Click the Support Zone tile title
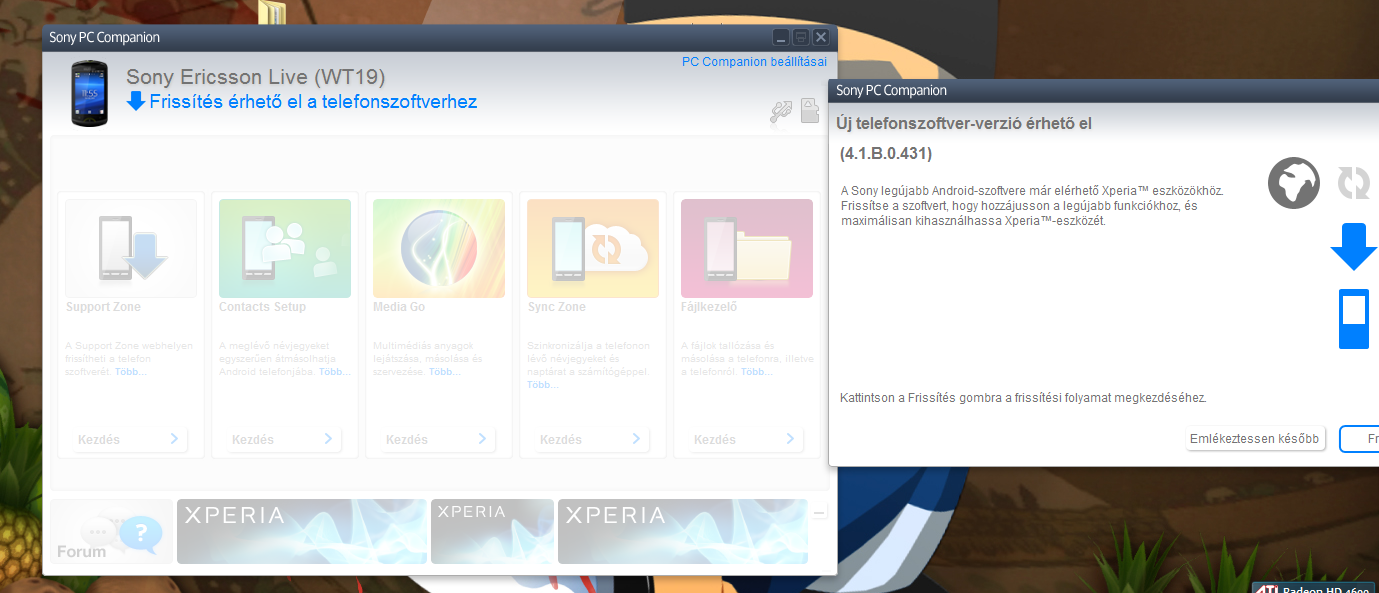This screenshot has width=1379, height=593. (x=103, y=307)
